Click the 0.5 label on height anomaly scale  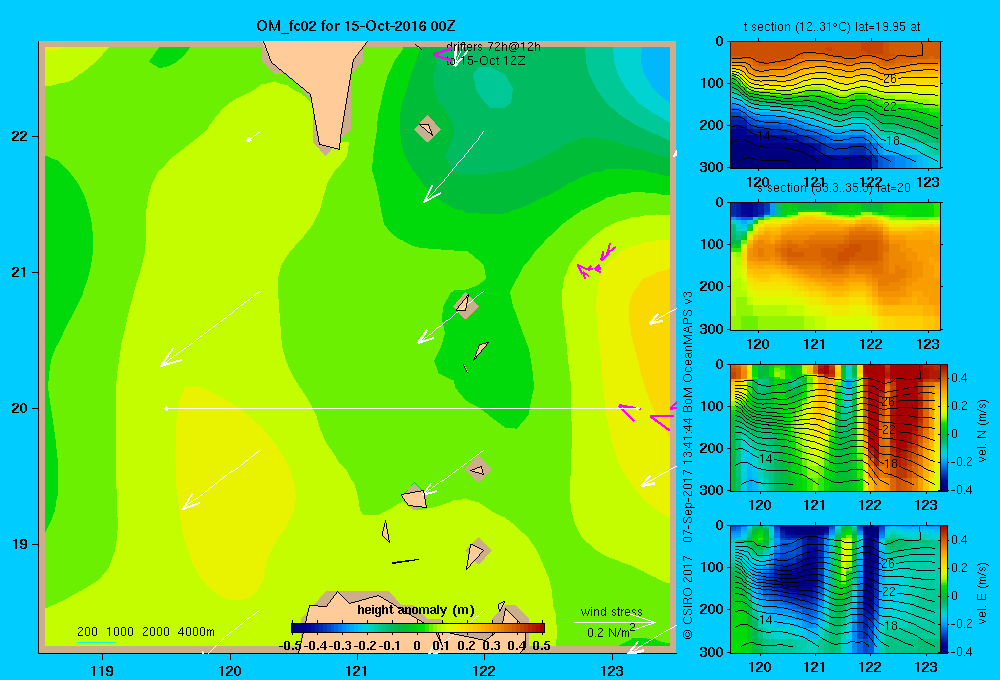[x=541, y=646]
